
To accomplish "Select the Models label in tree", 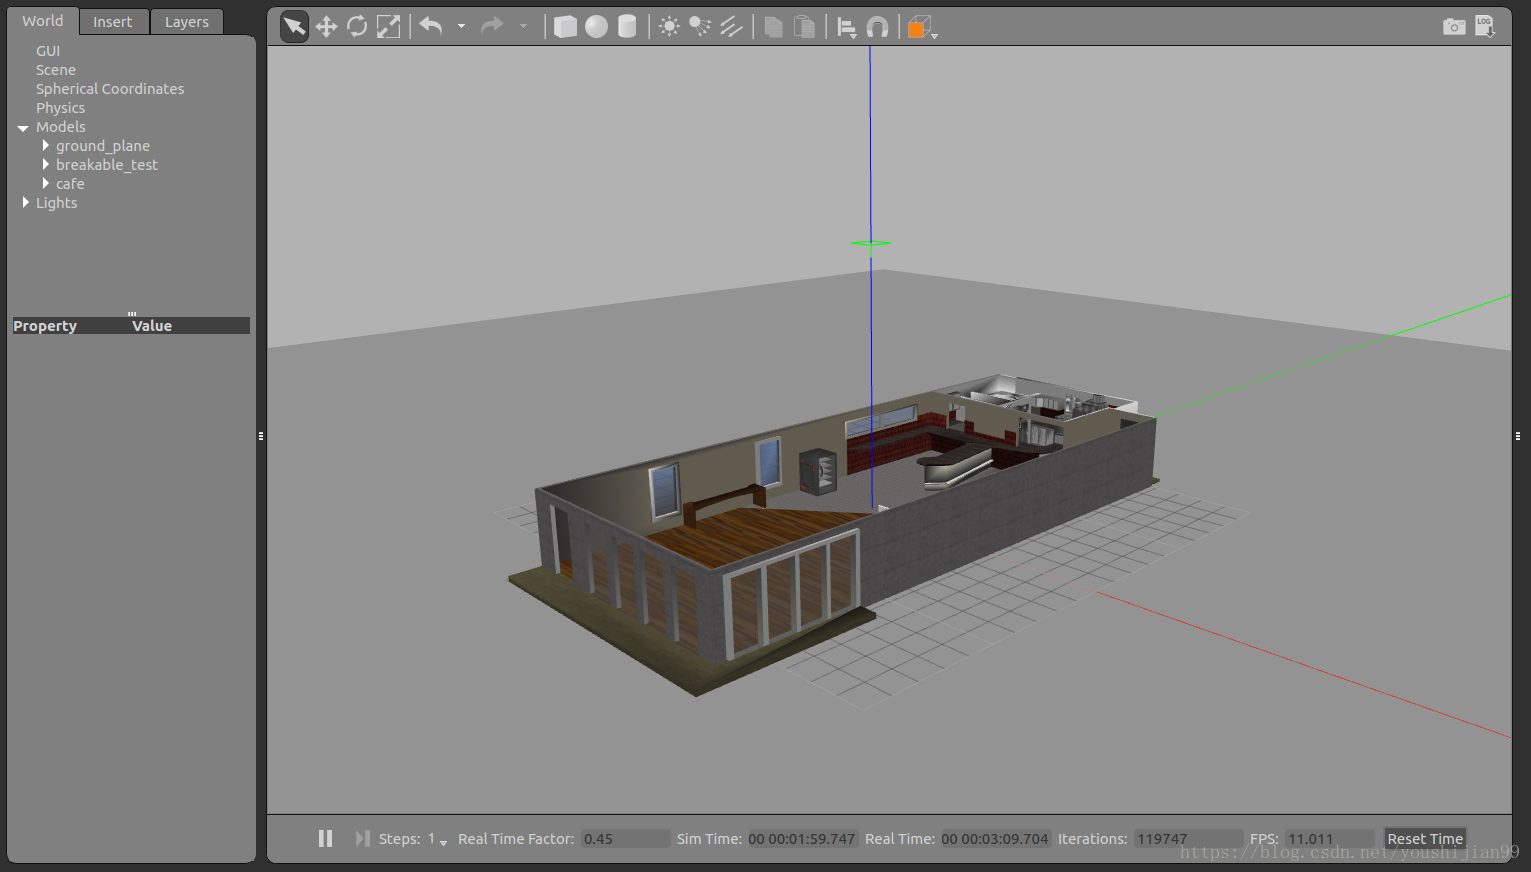I will click(61, 127).
